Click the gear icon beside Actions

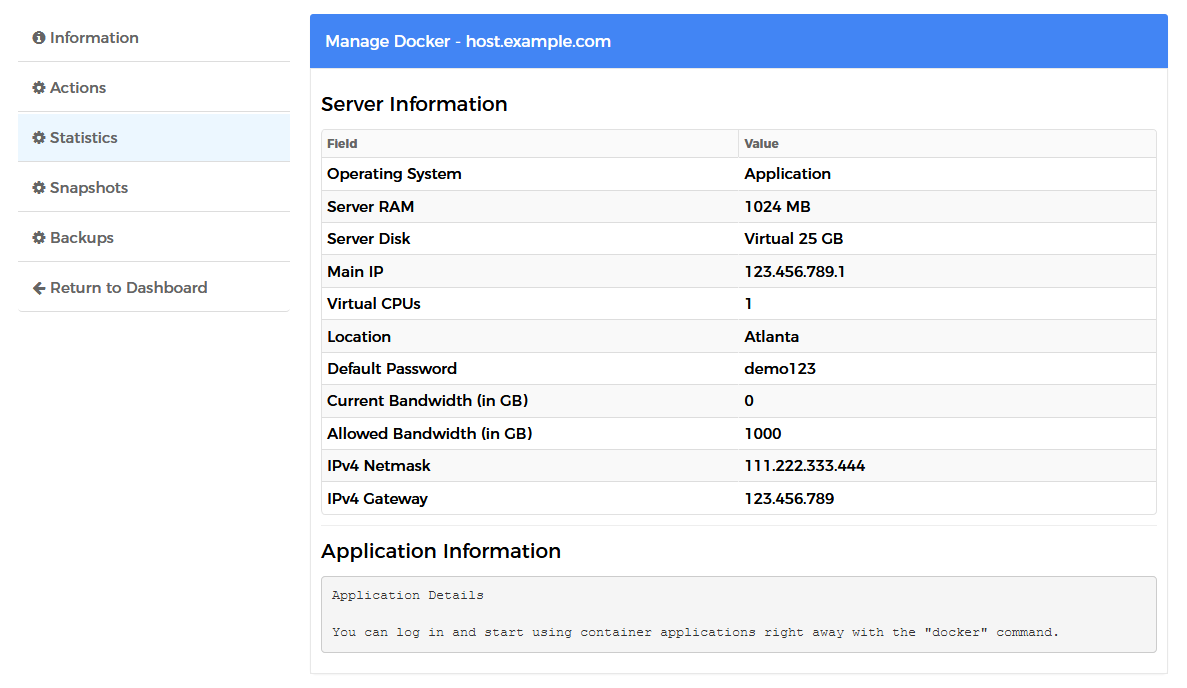pyautogui.click(x=39, y=88)
